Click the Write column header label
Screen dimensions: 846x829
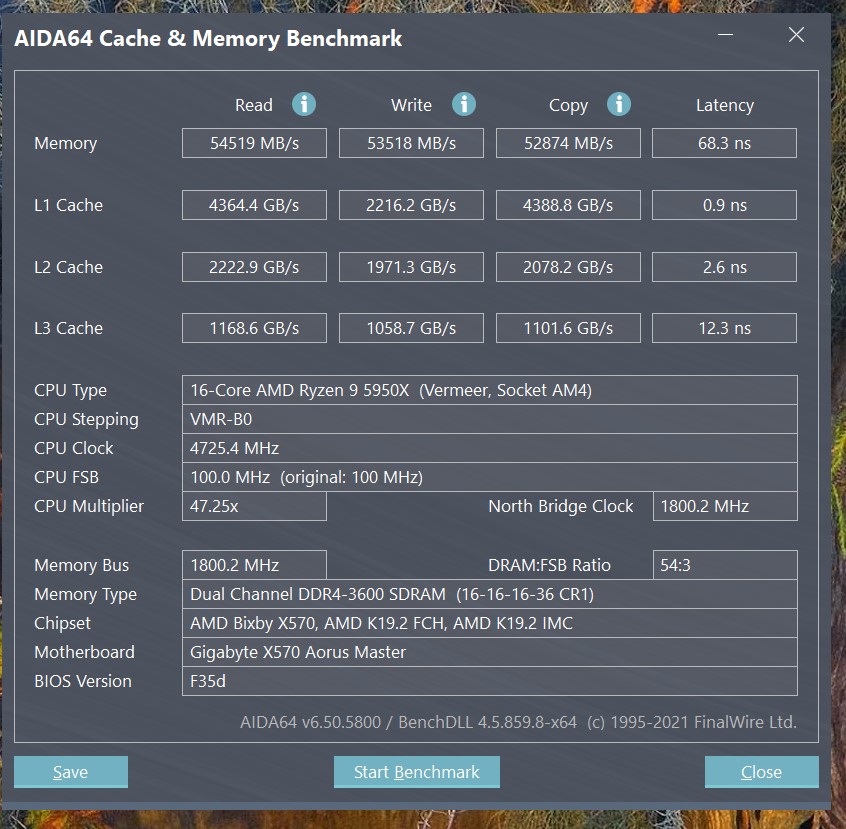[411, 105]
